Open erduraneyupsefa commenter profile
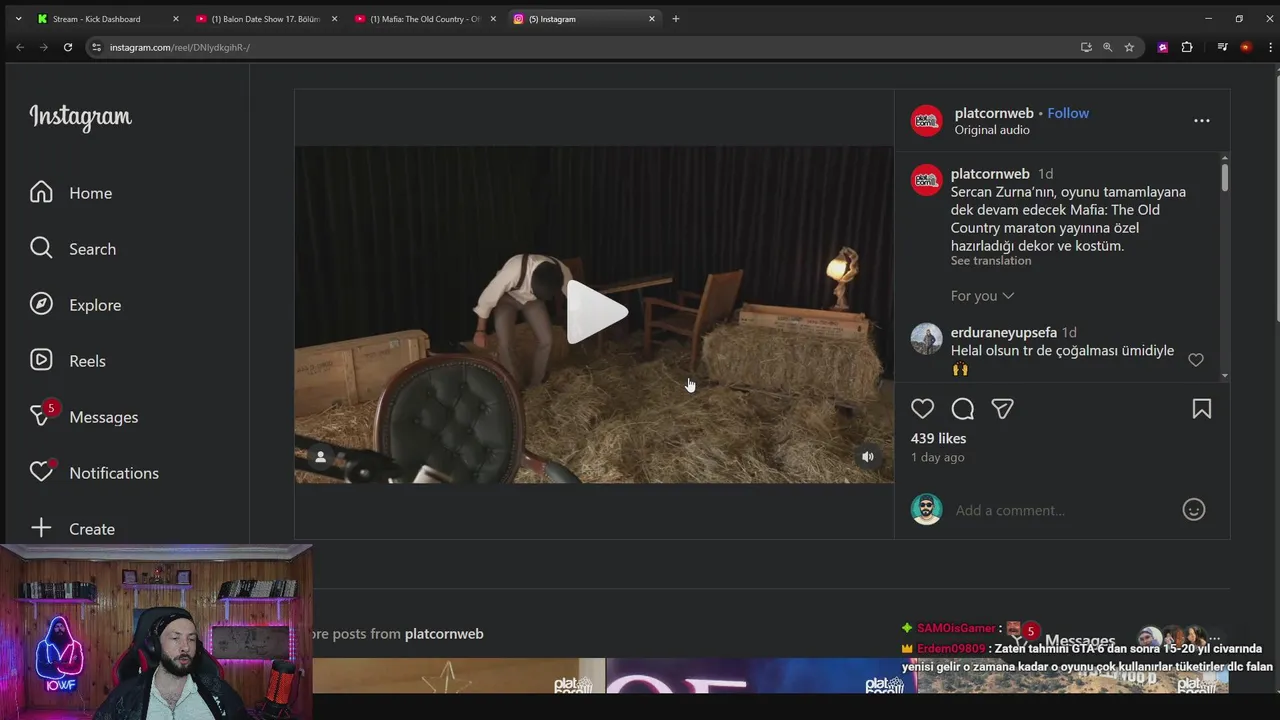Image resolution: width=1280 pixels, height=720 pixels. (1004, 332)
